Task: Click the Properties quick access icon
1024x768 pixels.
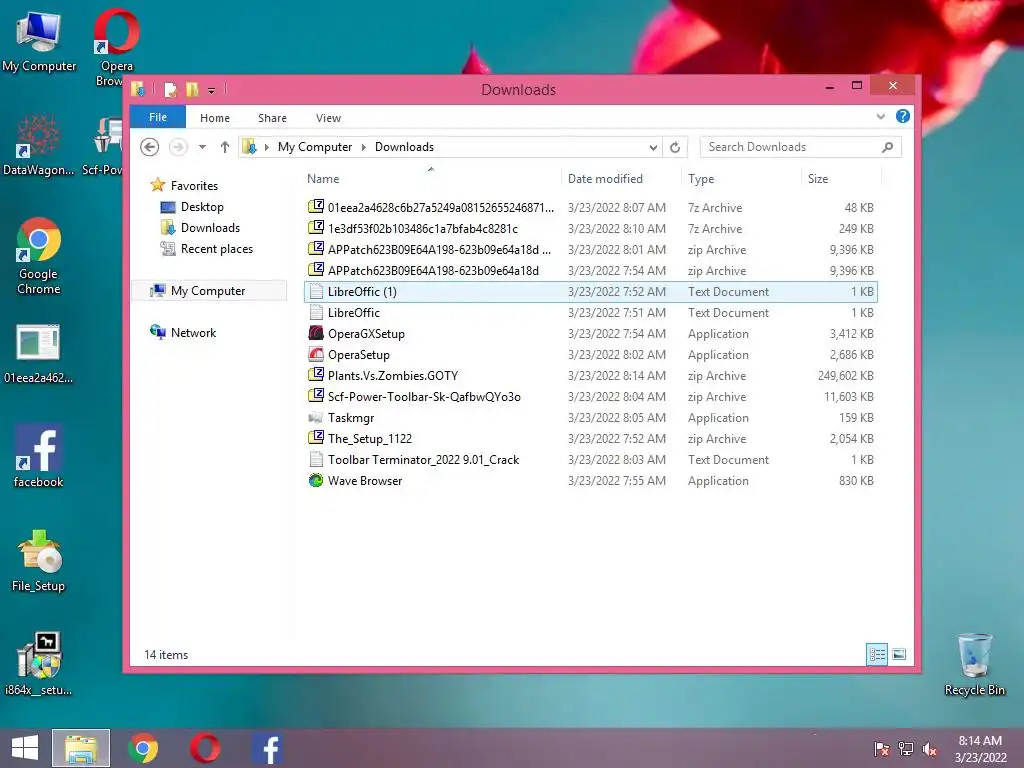Action: [x=170, y=89]
